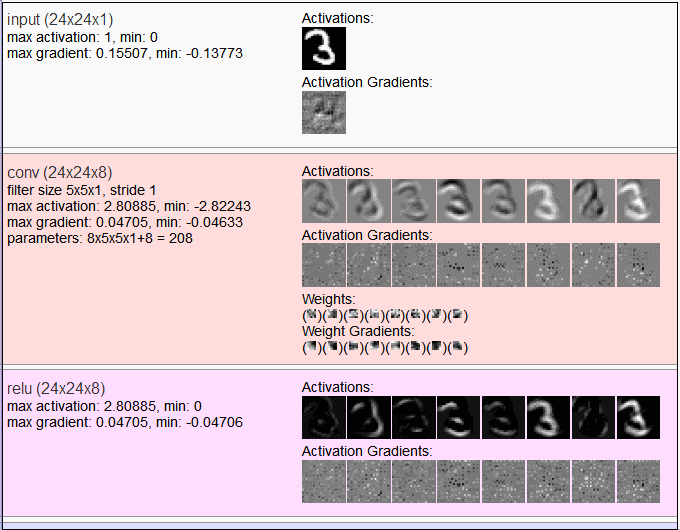Open the first conv activation gradient map

click(324, 265)
